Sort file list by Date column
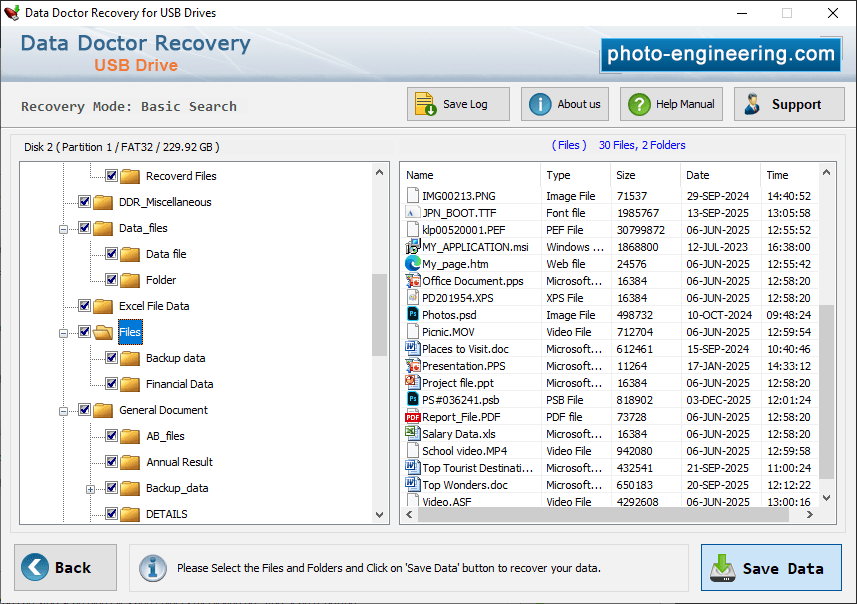857x604 pixels. pyautogui.click(x=719, y=175)
